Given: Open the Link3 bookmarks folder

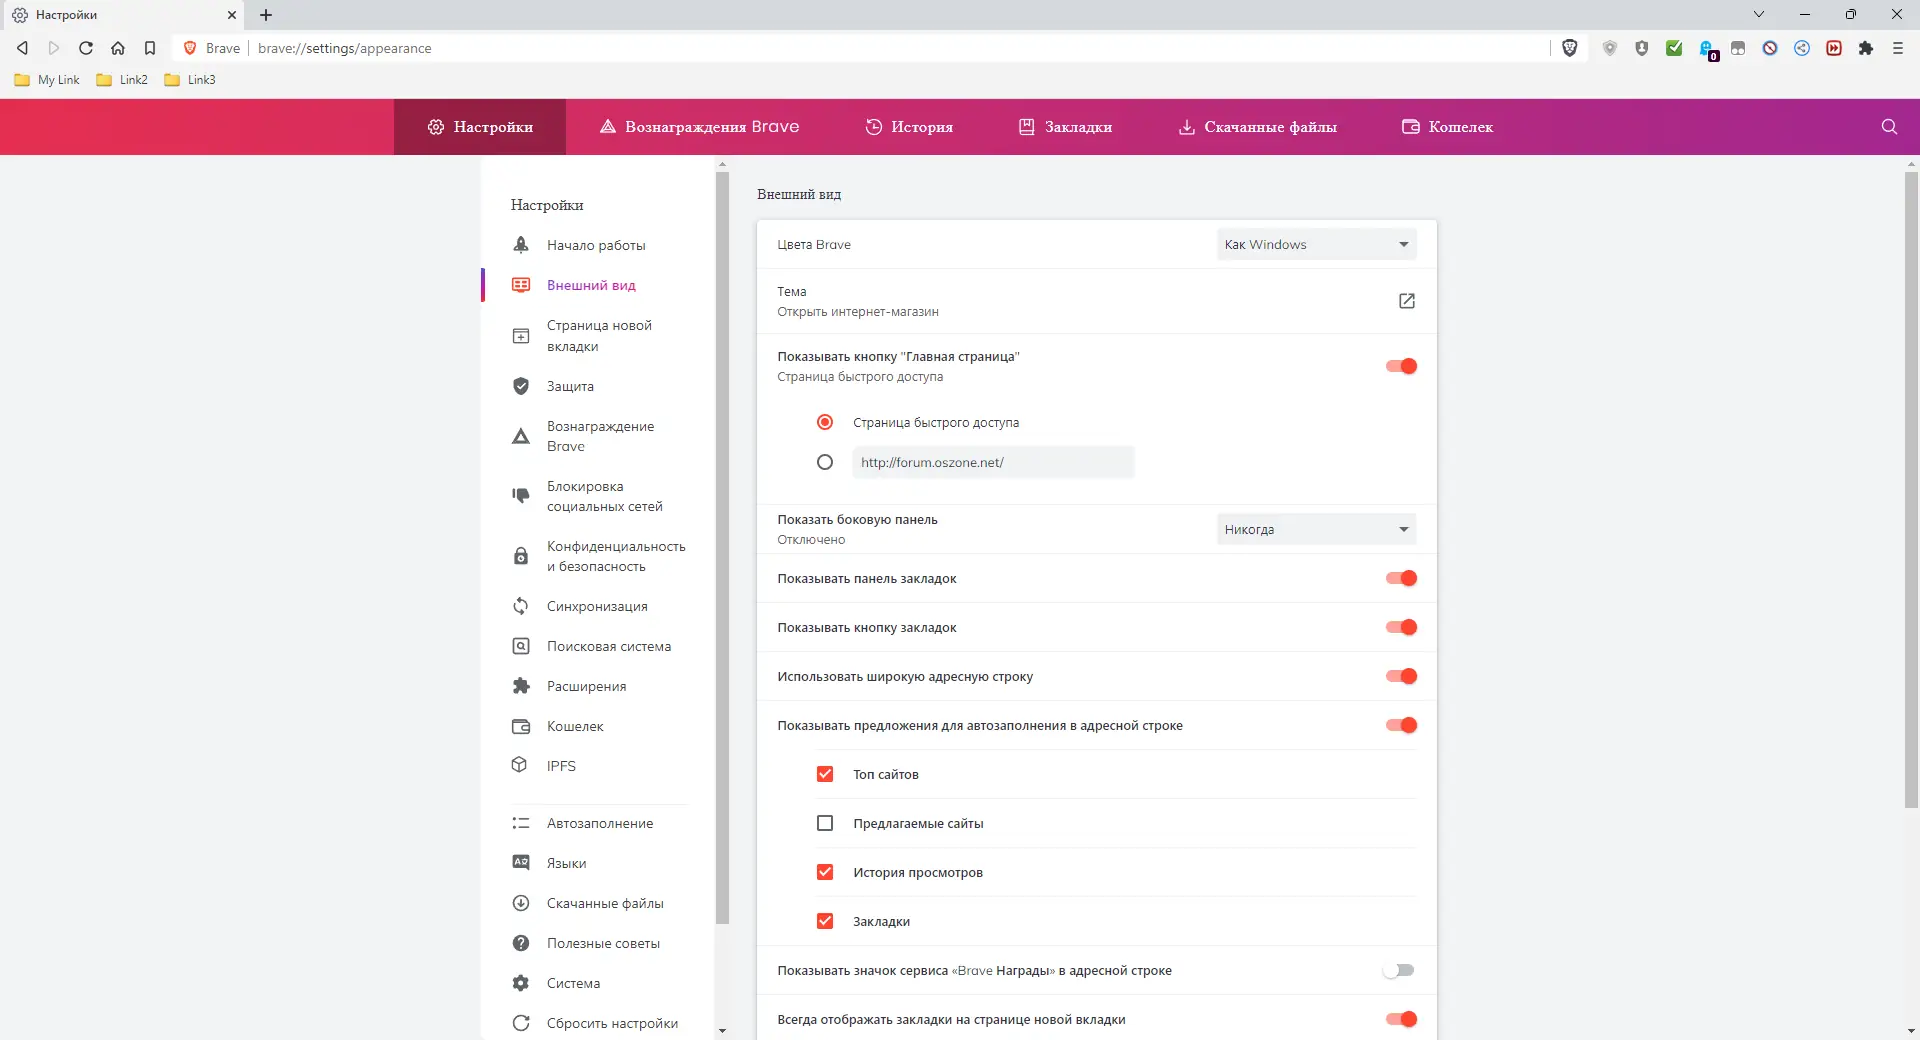Looking at the screenshot, I should coord(190,80).
